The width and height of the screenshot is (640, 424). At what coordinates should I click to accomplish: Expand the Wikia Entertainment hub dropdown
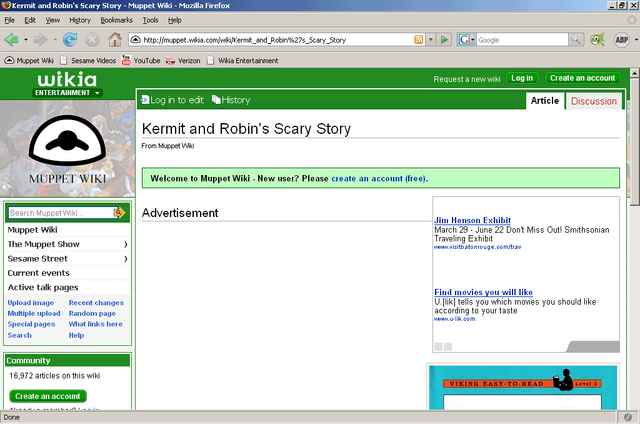click(x=97, y=93)
